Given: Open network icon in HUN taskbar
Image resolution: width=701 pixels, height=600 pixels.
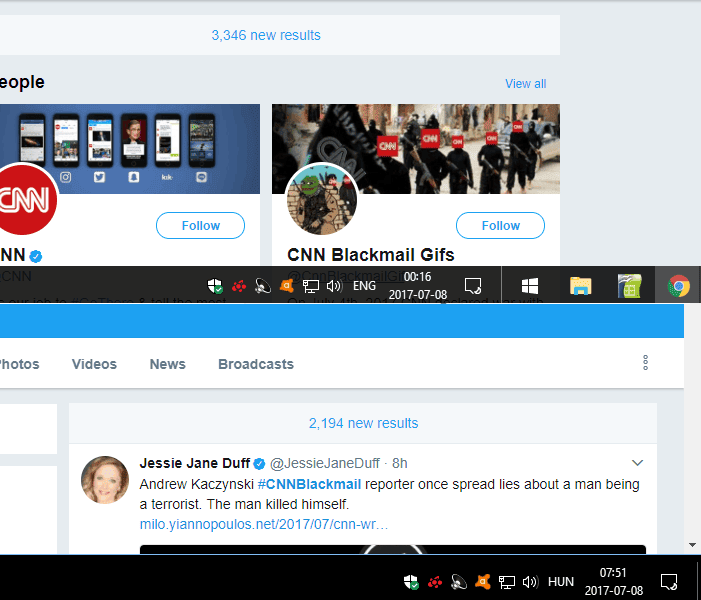Looking at the screenshot, I should pos(507,582).
